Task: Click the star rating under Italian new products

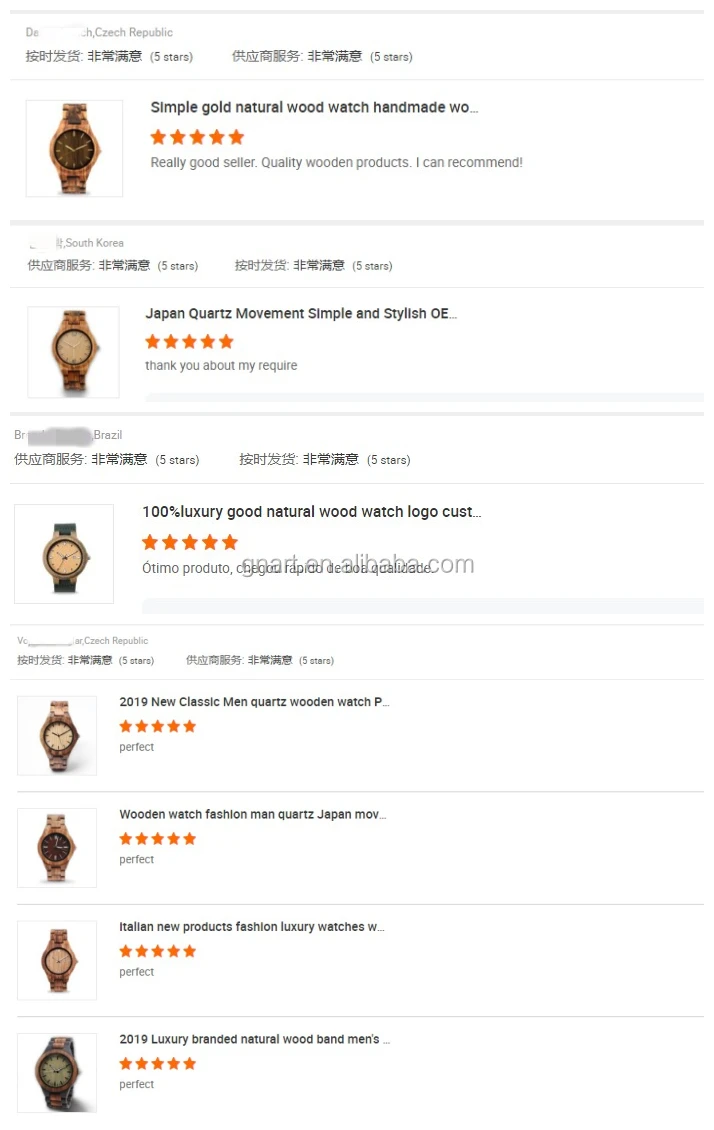Action: pos(158,951)
